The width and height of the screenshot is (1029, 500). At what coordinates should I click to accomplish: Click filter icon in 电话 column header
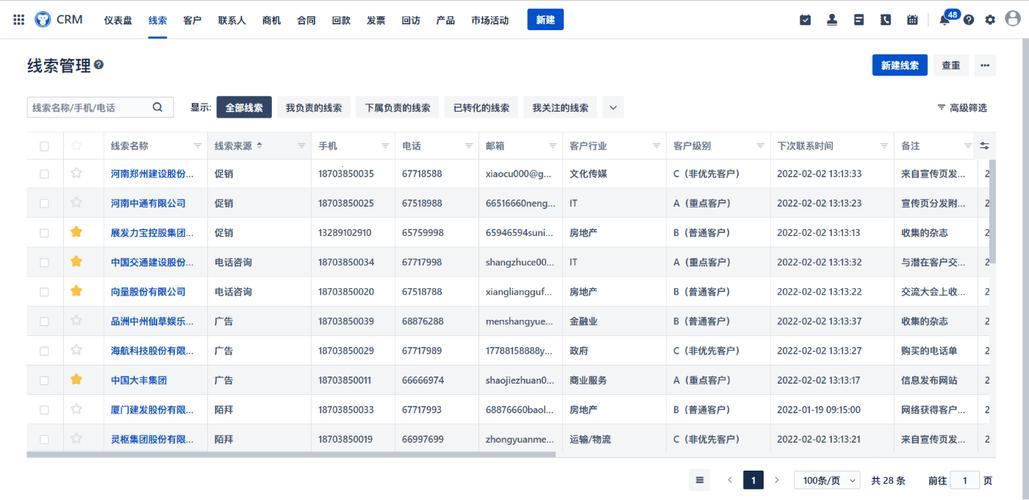coord(469,146)
